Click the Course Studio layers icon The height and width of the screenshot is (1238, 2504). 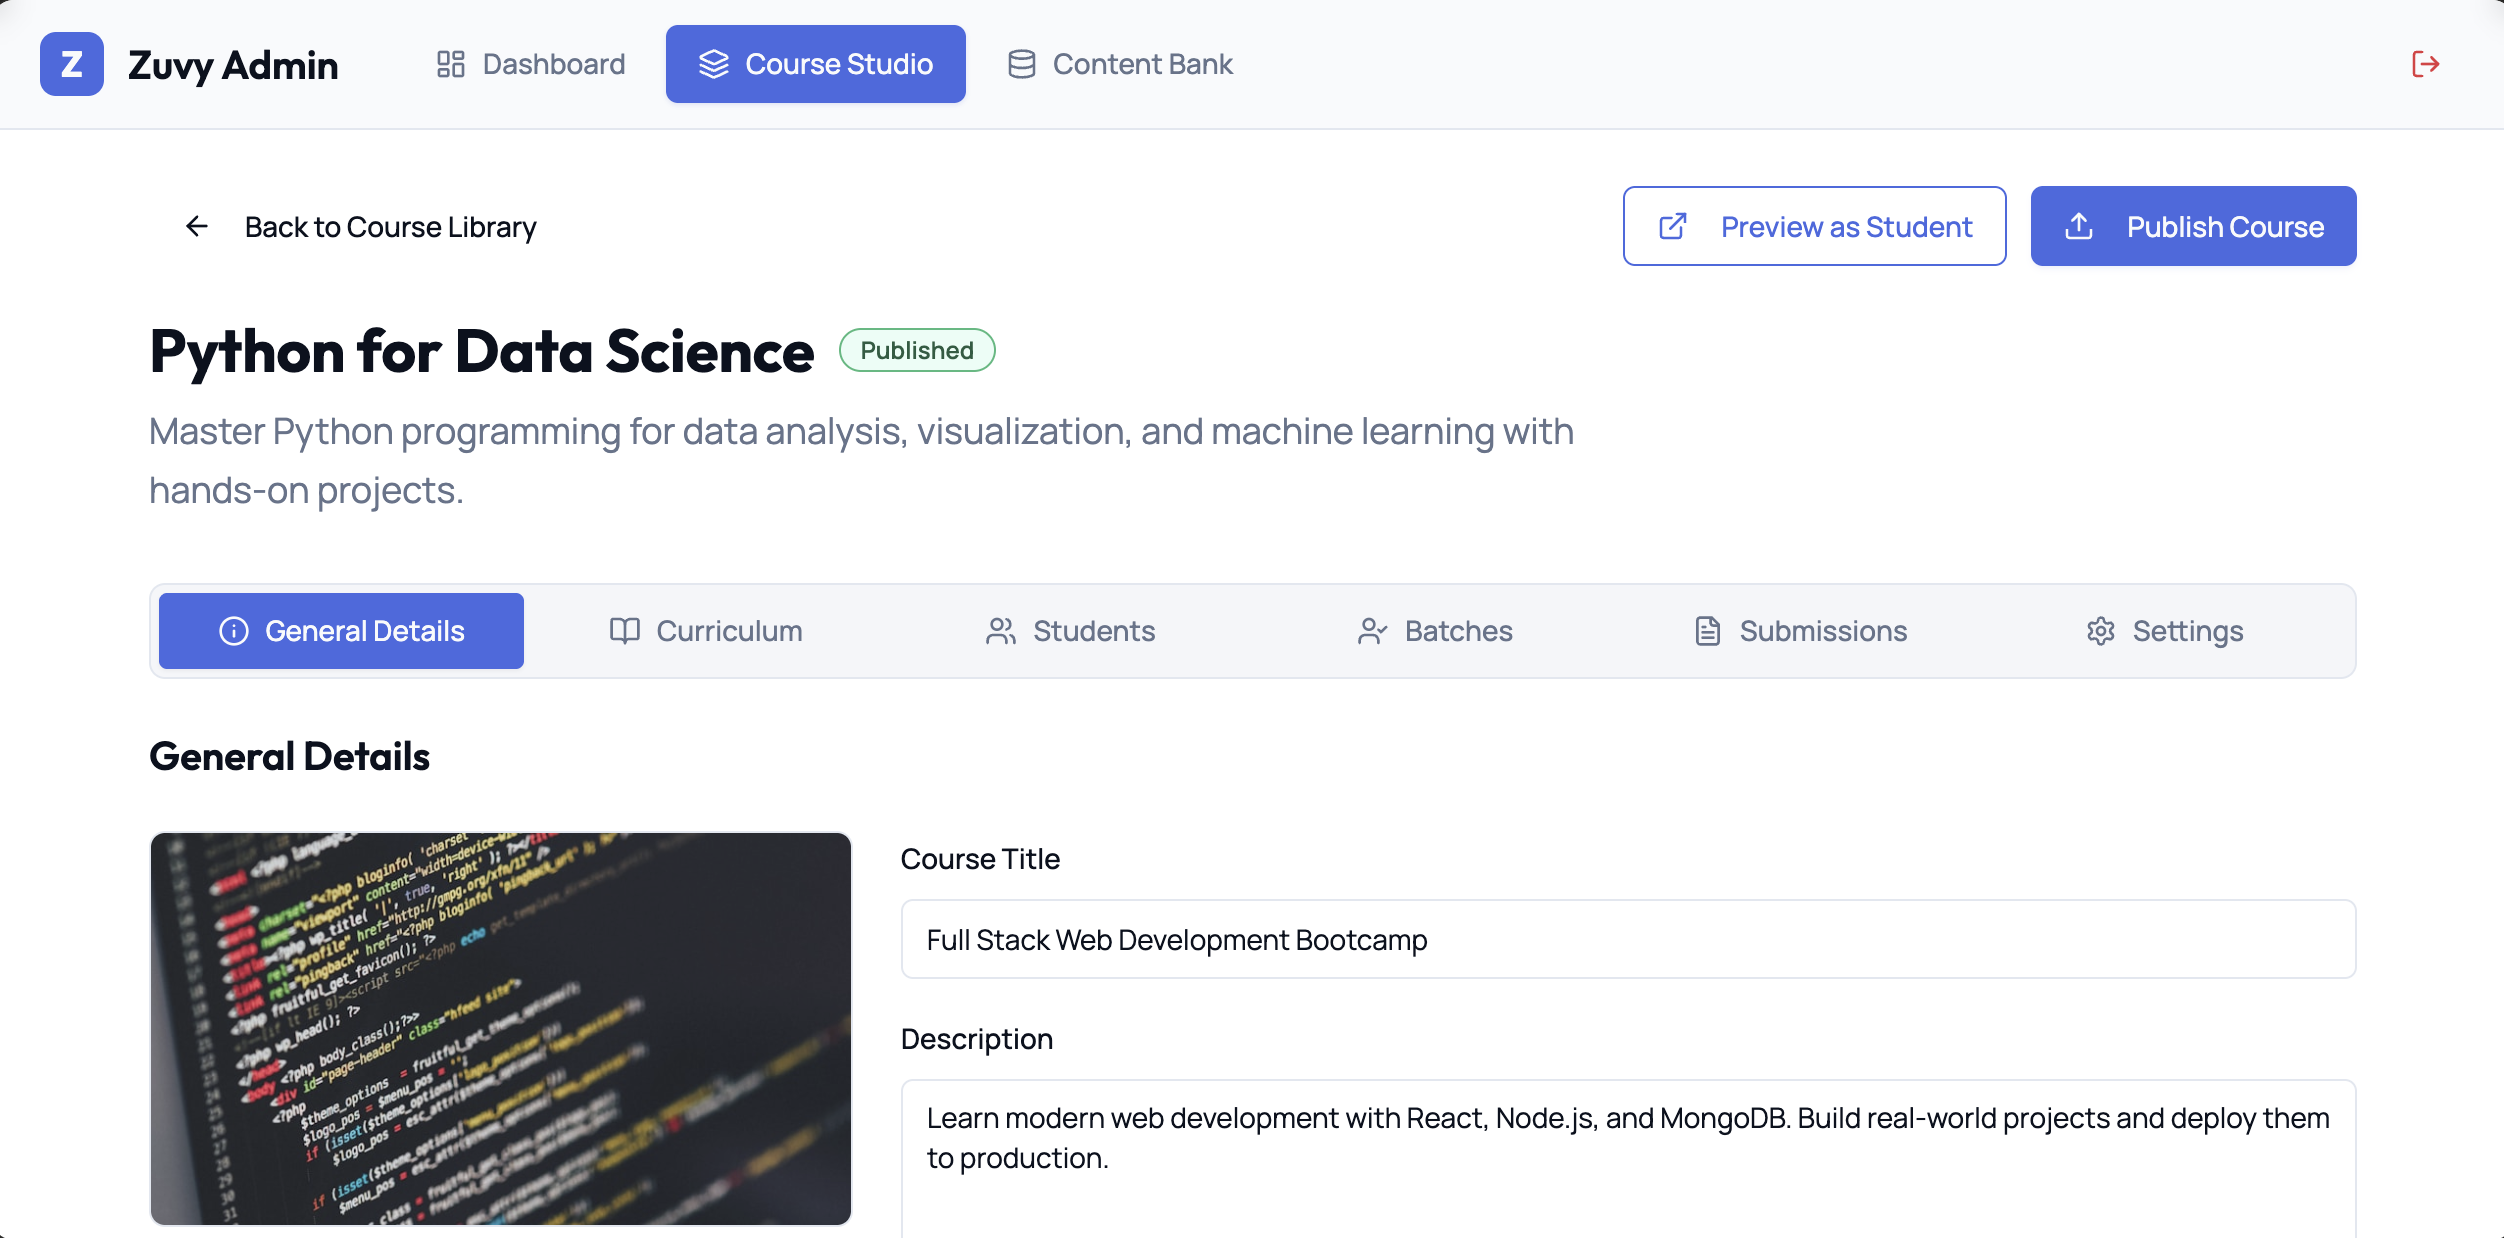pyautogui.click(x=713, y=64)
